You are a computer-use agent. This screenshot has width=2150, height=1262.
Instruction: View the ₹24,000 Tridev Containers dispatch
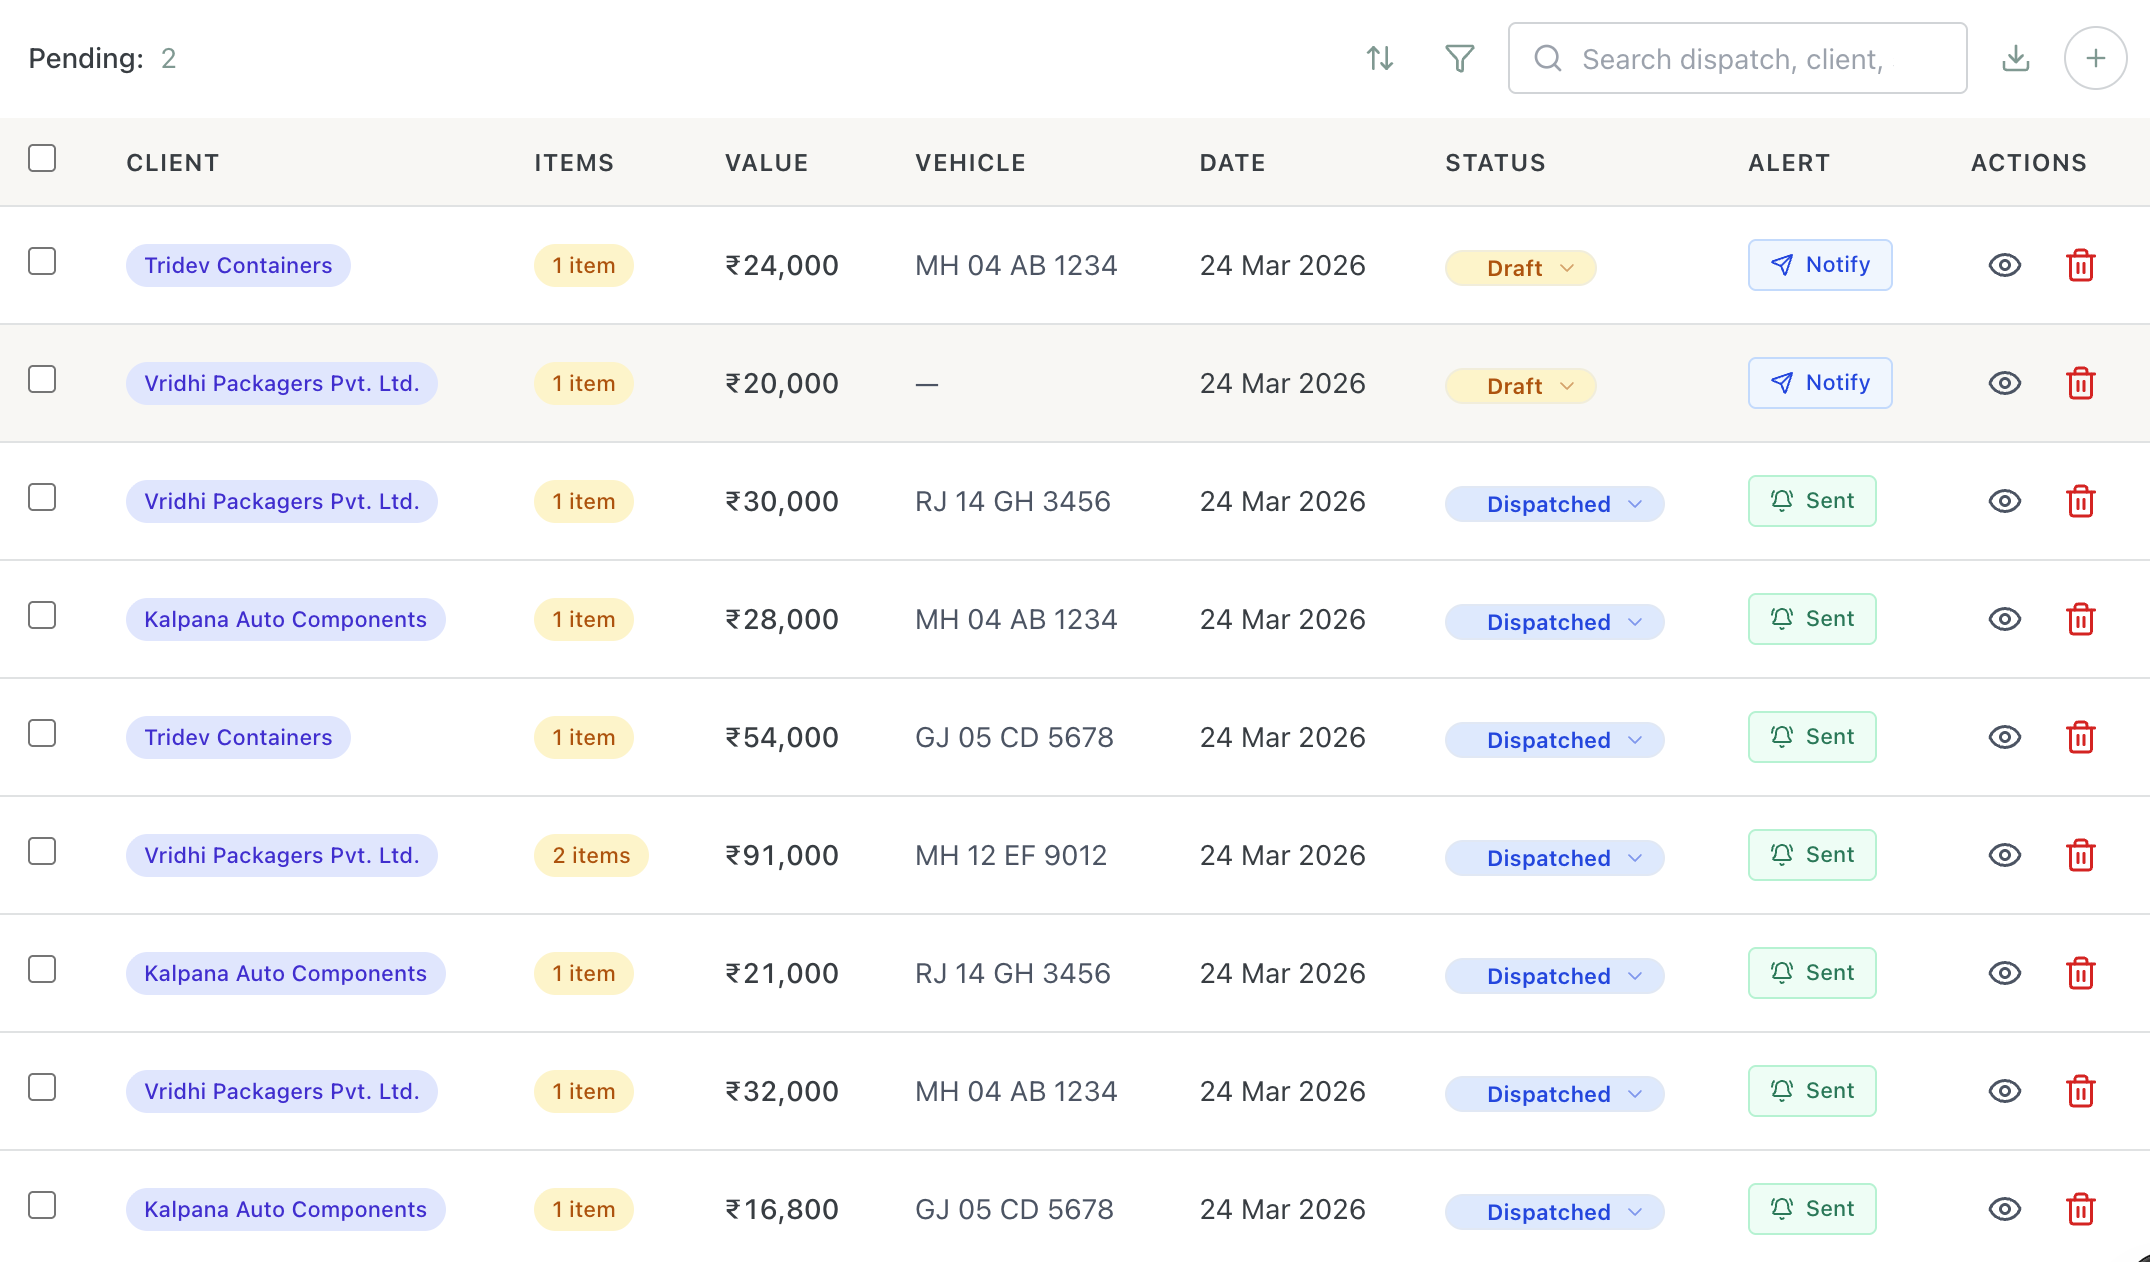pyautogui.click(x=2004, y=265)
